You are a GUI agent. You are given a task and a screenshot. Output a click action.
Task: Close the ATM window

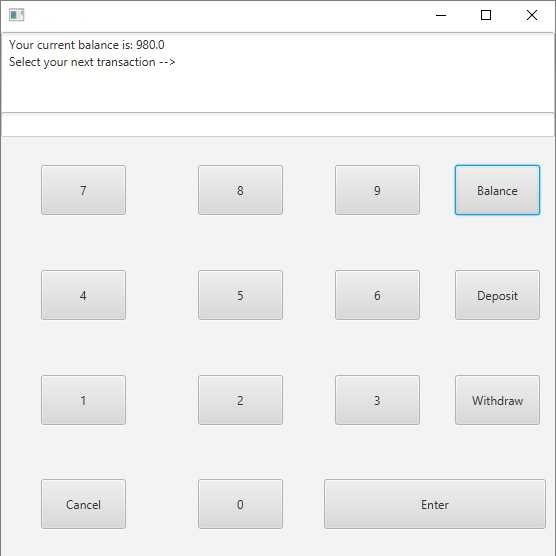click(x=532, y=15)
